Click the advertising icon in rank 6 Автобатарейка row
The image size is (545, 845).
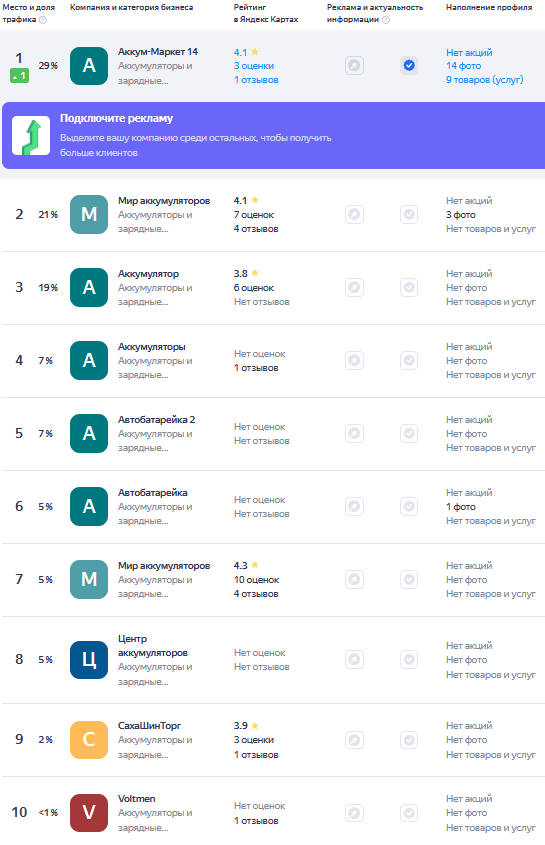pyautogui.click(x=354, y=506)
